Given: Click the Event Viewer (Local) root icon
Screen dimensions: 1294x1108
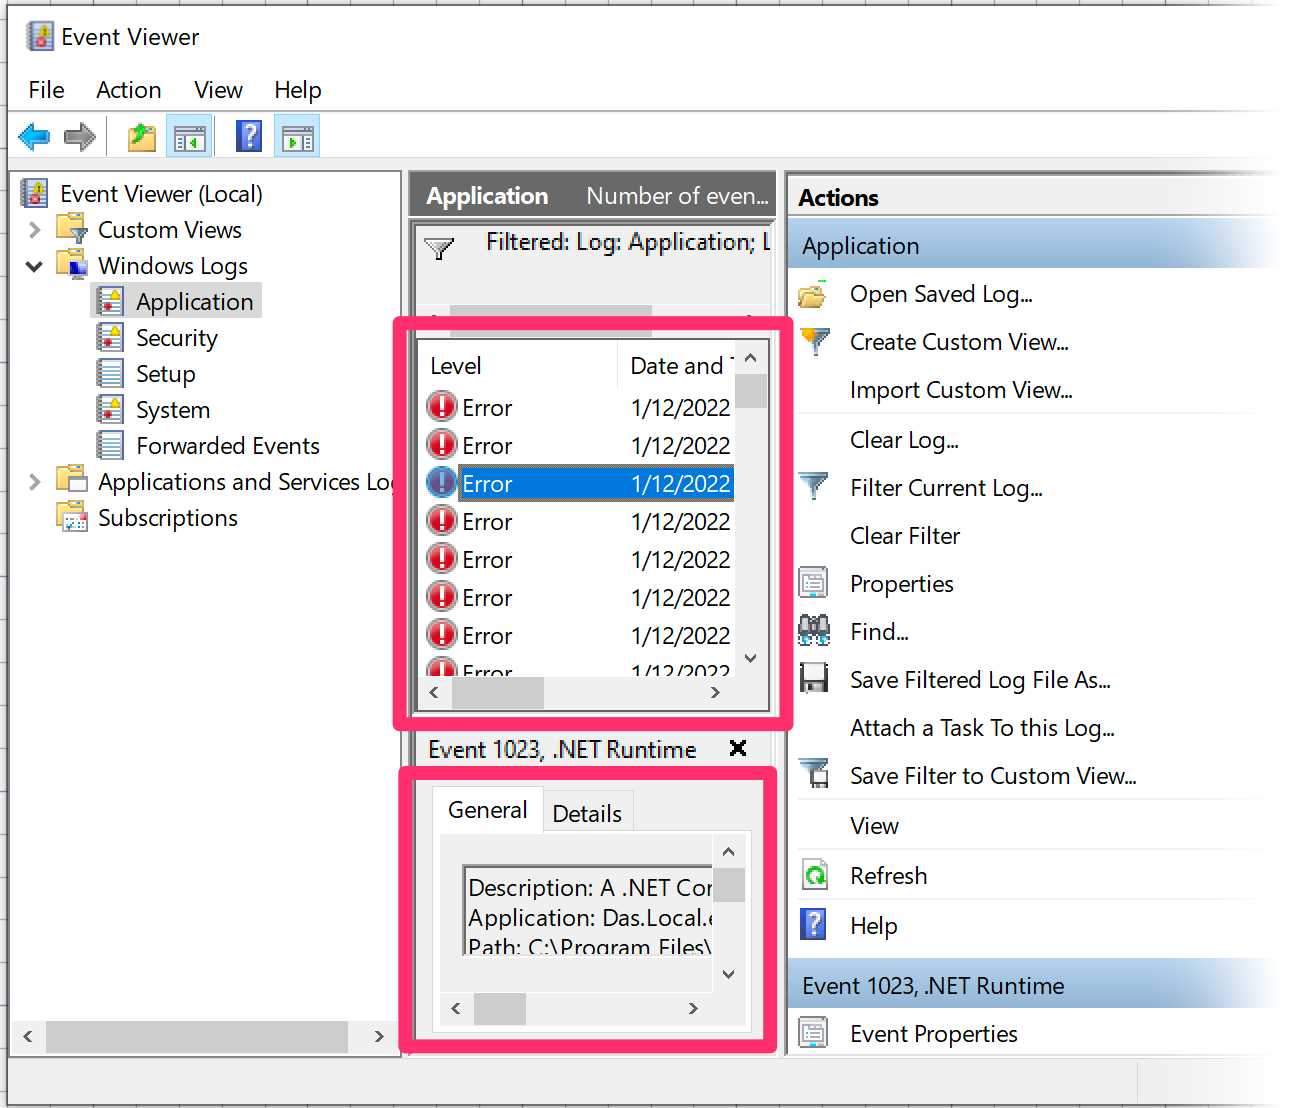Looking at the screenshot, I should [x=35, y=193].
